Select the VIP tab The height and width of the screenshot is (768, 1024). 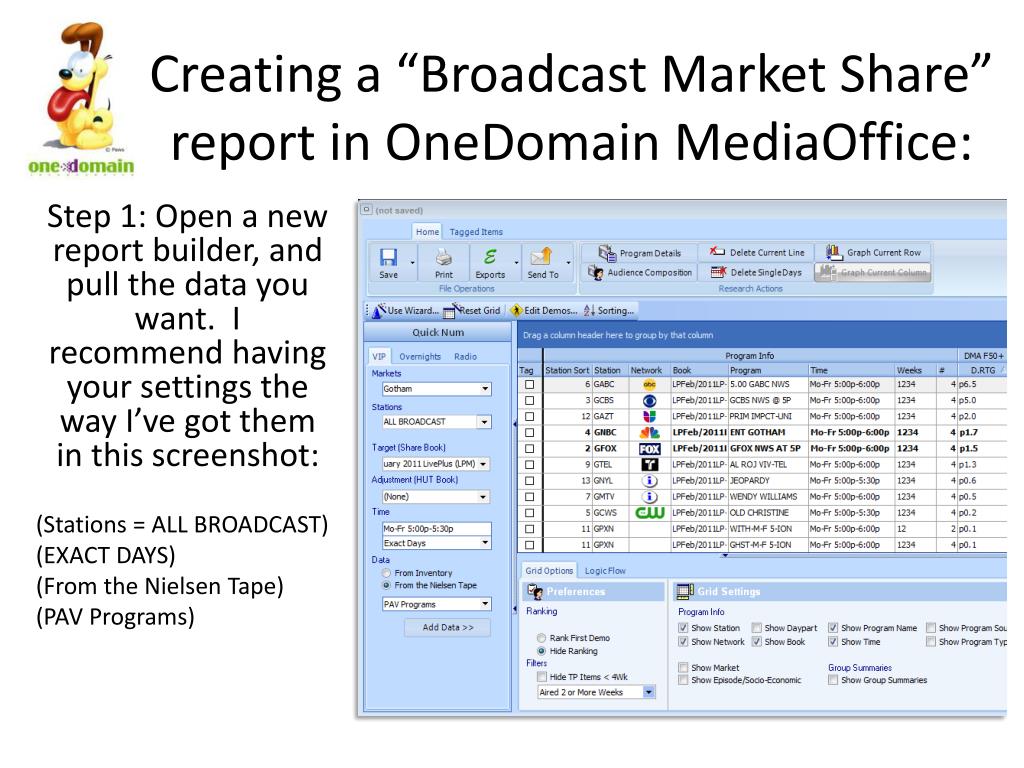point(379,357)
